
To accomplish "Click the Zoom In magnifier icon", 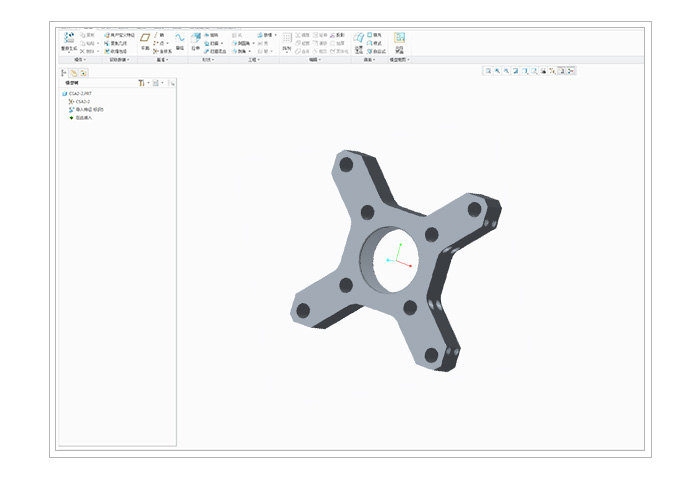I will [497, 71].
